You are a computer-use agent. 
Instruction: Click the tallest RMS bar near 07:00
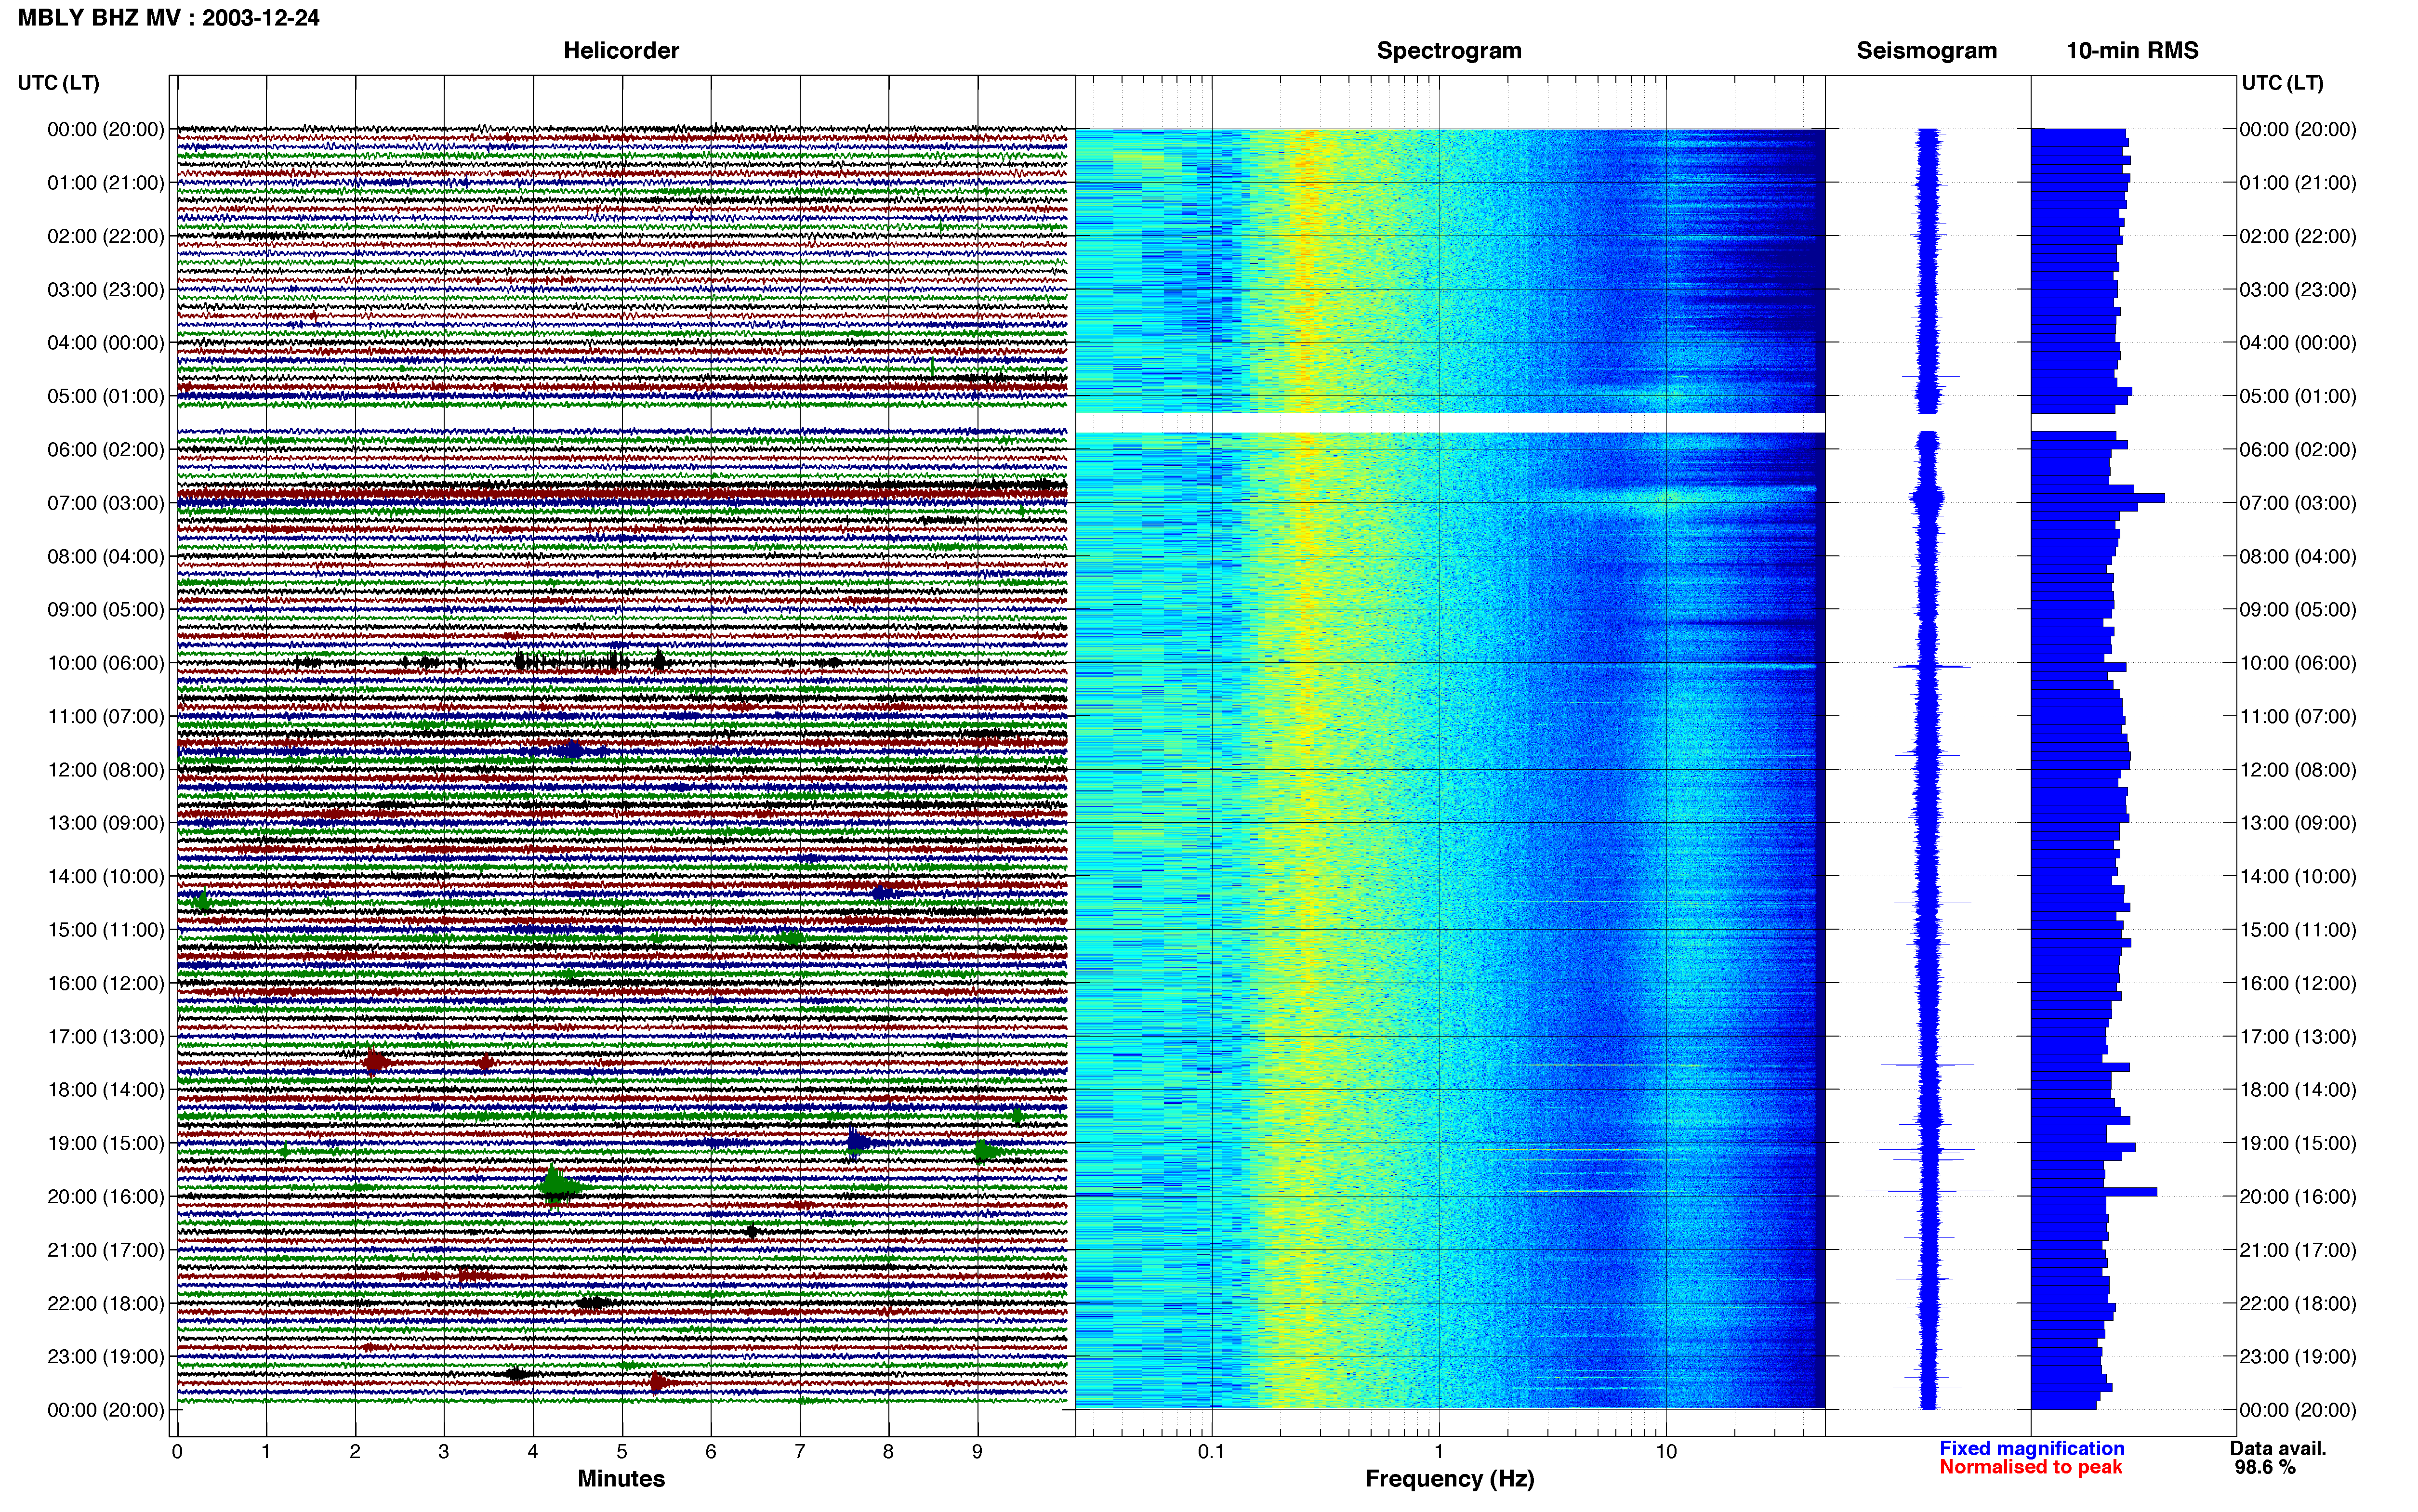(x=2097, y=498)
